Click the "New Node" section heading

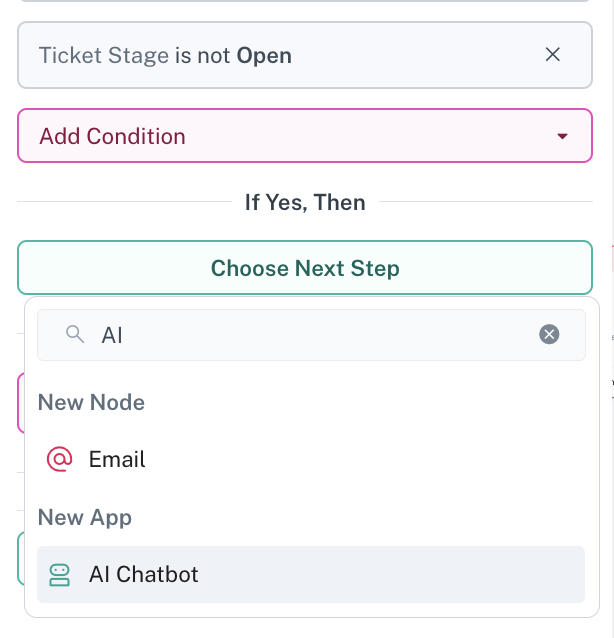(x=91, y=402)
